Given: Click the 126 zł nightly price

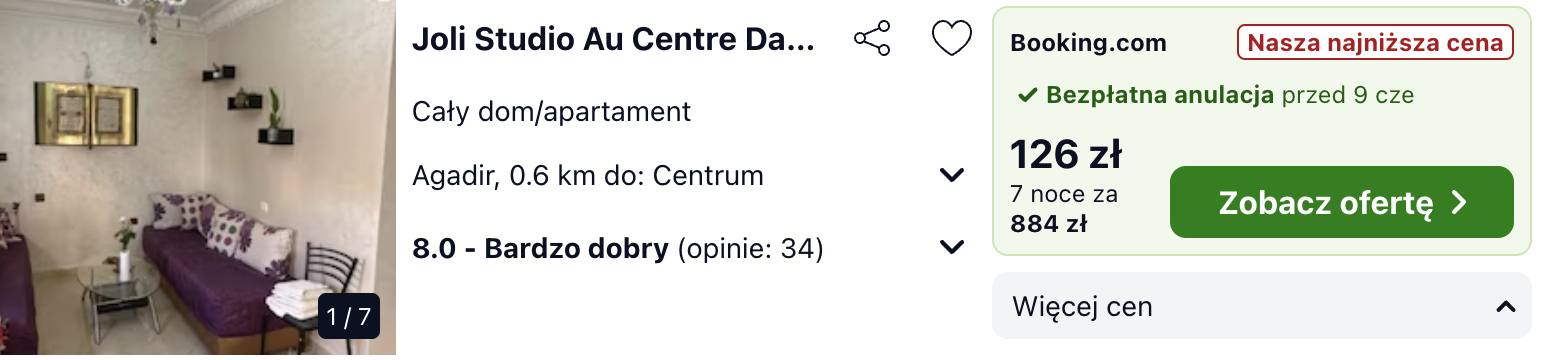Looking at the screenshot, I should (x=1065, y=155).
